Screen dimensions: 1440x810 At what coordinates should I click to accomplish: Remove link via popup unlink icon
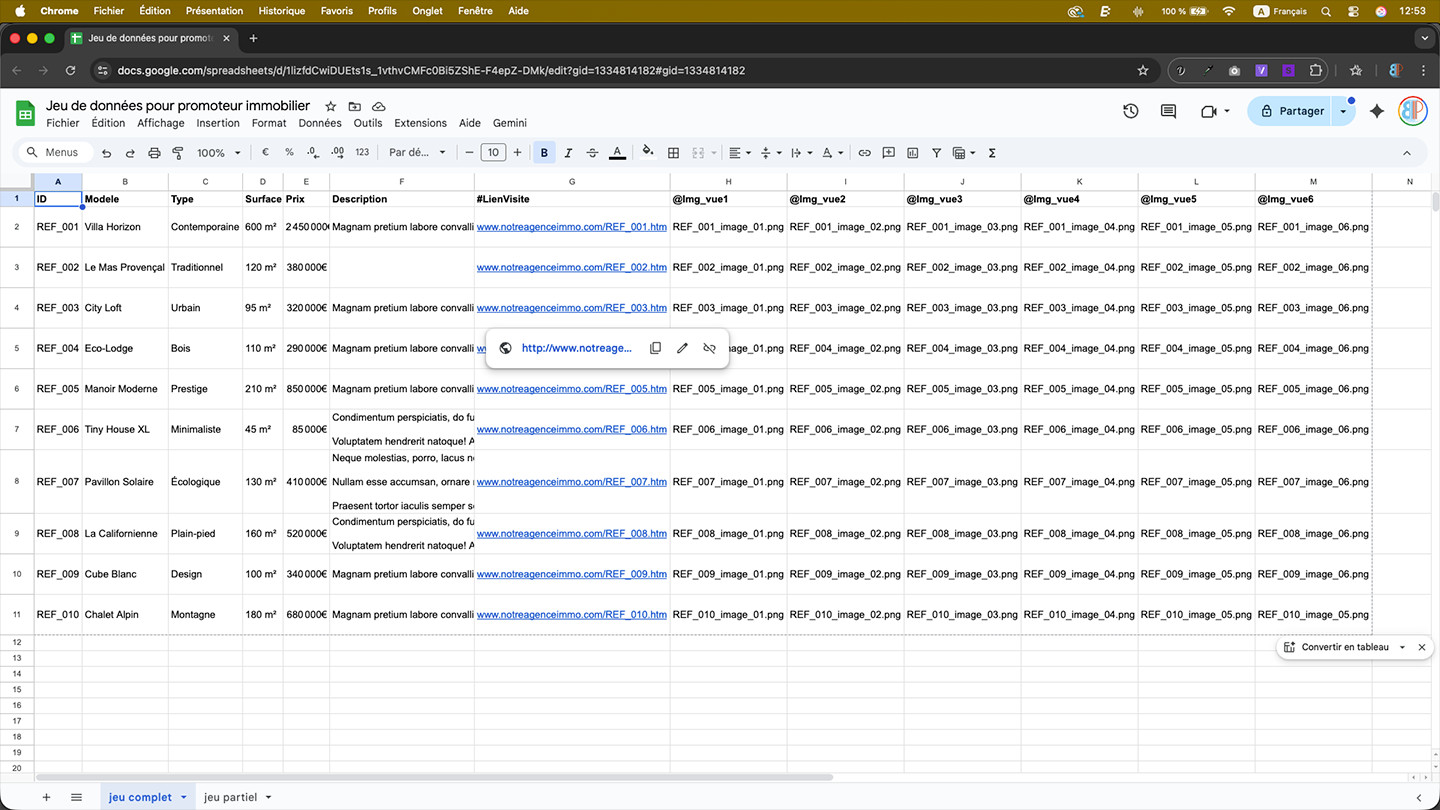709,348
